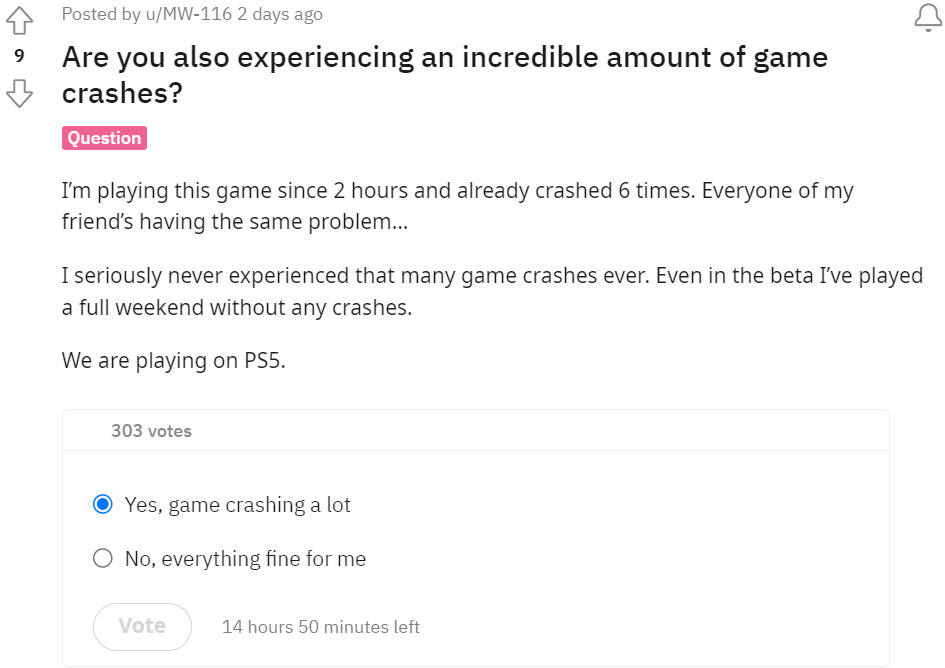
Task: Select the "No, everything fine for me" radio button
Action: (x=102, y=559)
